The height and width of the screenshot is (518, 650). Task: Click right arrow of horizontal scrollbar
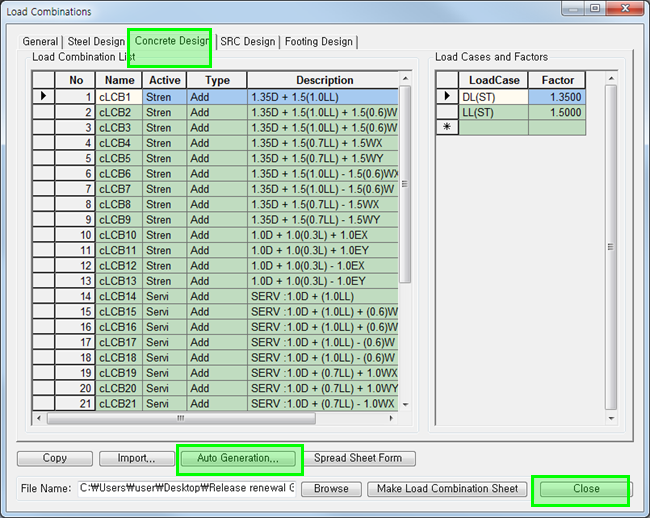point(391,418)
